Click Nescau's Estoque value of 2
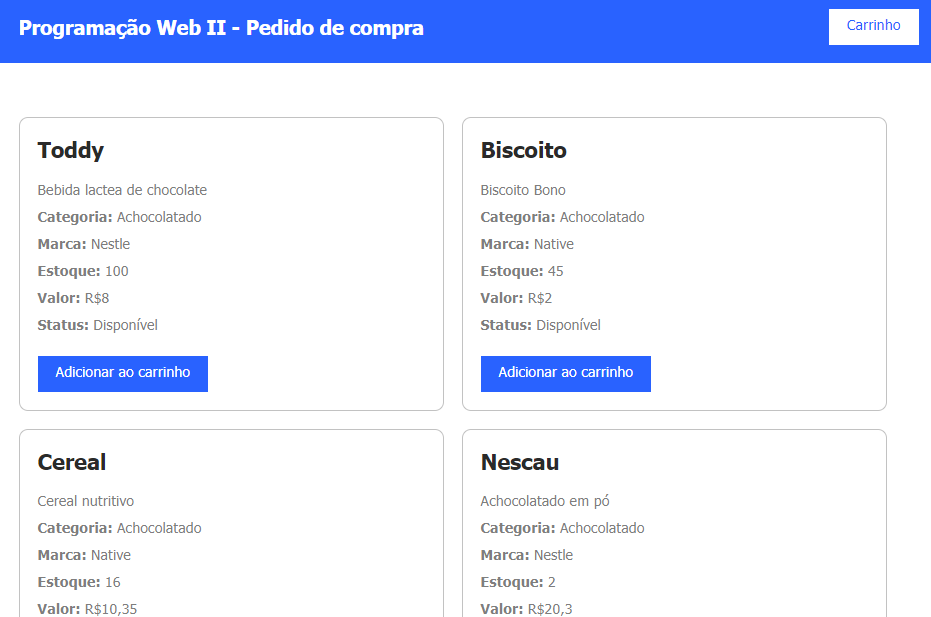 552,582
